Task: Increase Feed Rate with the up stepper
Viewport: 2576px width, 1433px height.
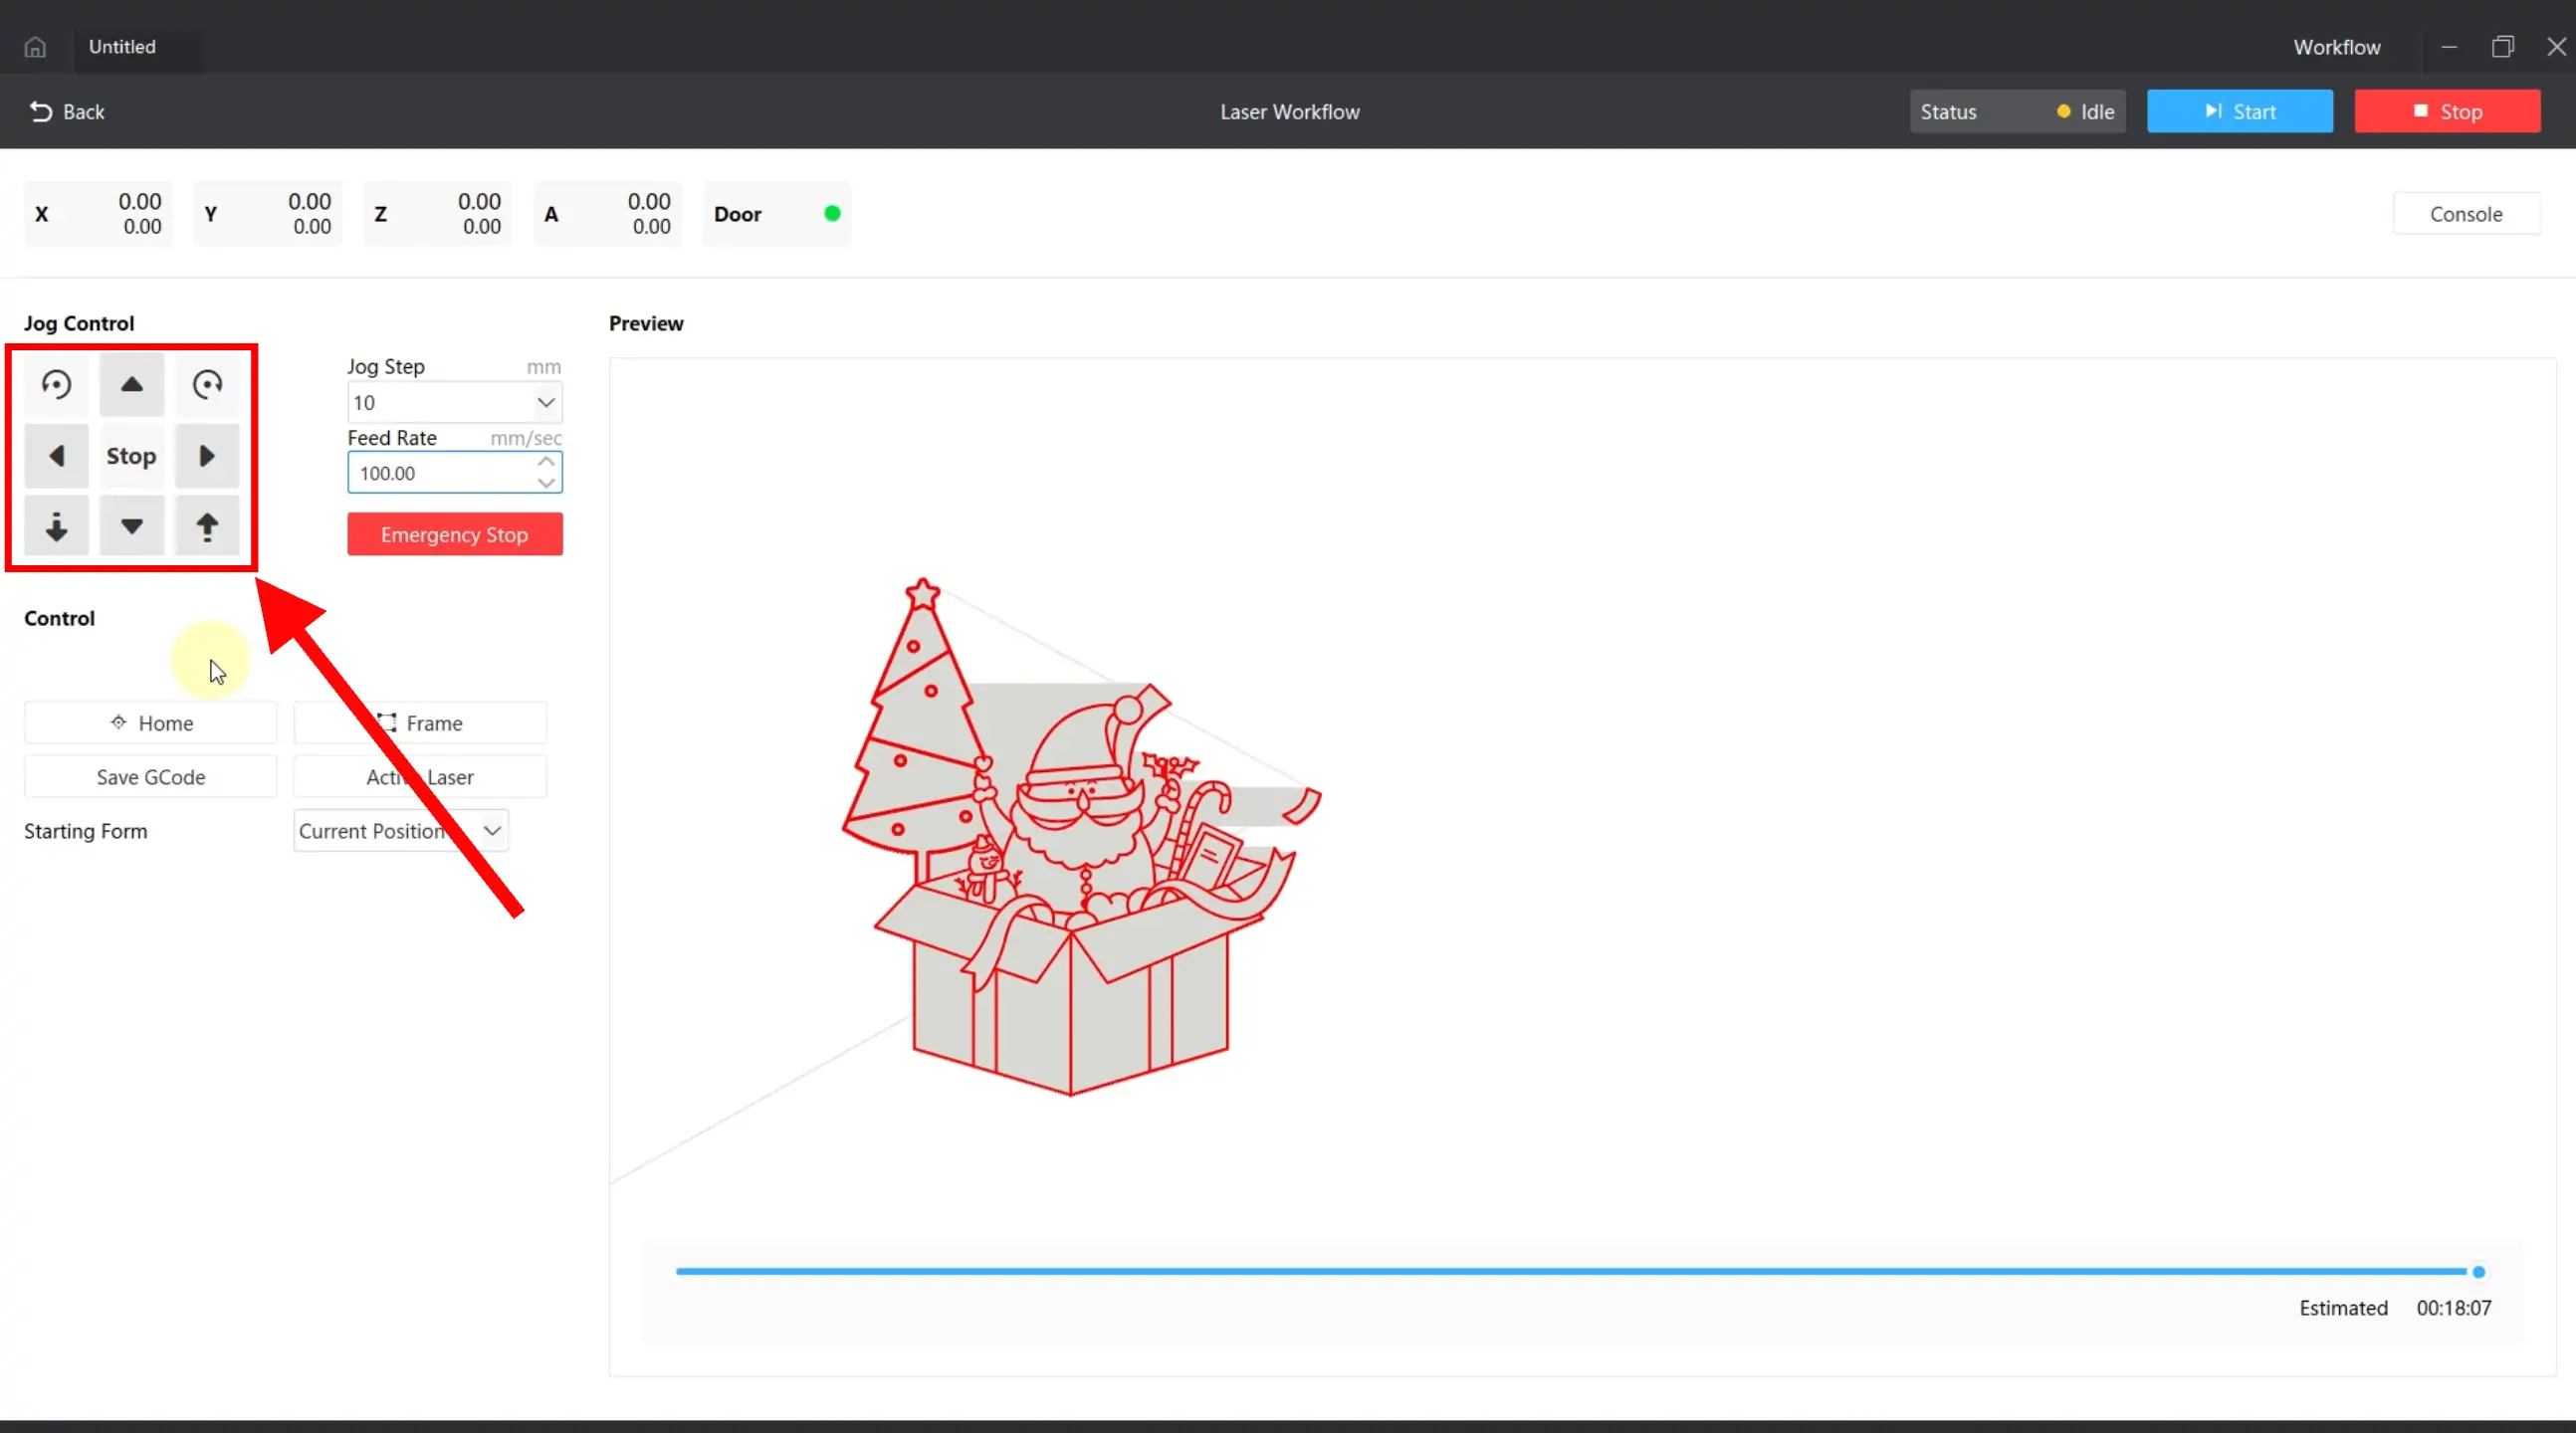Action: point(546,462)
